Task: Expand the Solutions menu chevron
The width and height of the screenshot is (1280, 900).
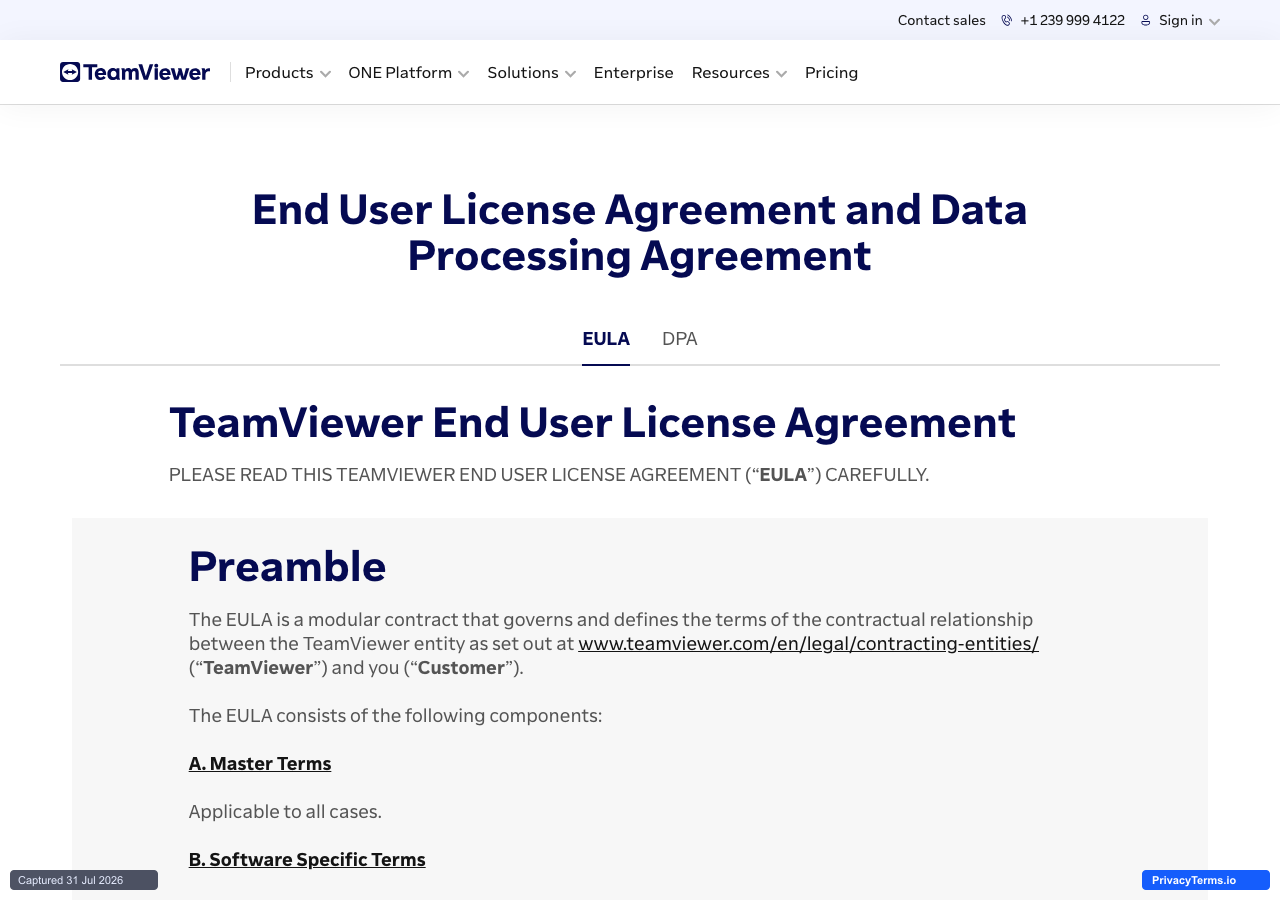Action: pos(570,74)
